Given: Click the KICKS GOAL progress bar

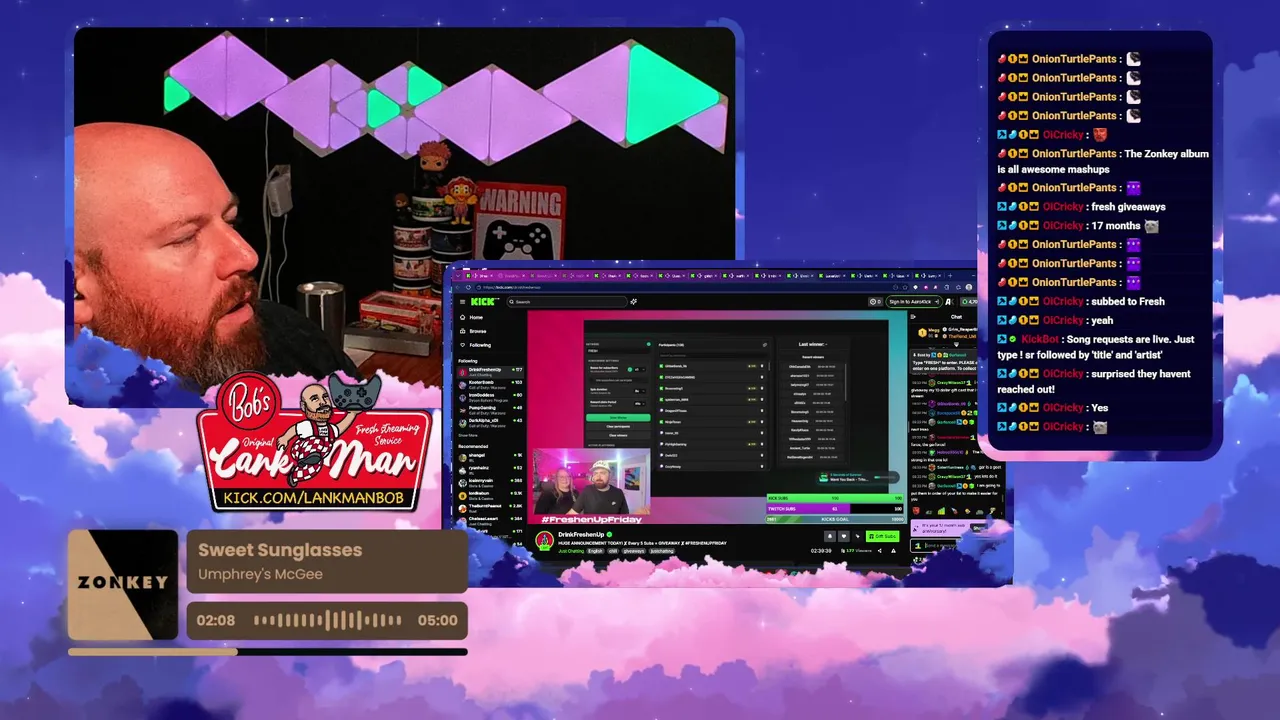Looking at the screenshot, I should 835,519.
